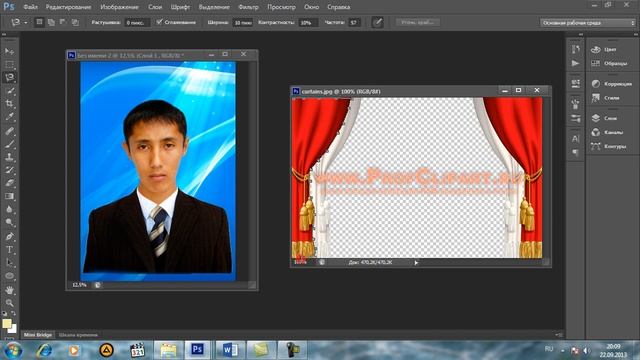640x360 pixels.
Task: Open the Контуры panel
Action: (x=610, y=146)
